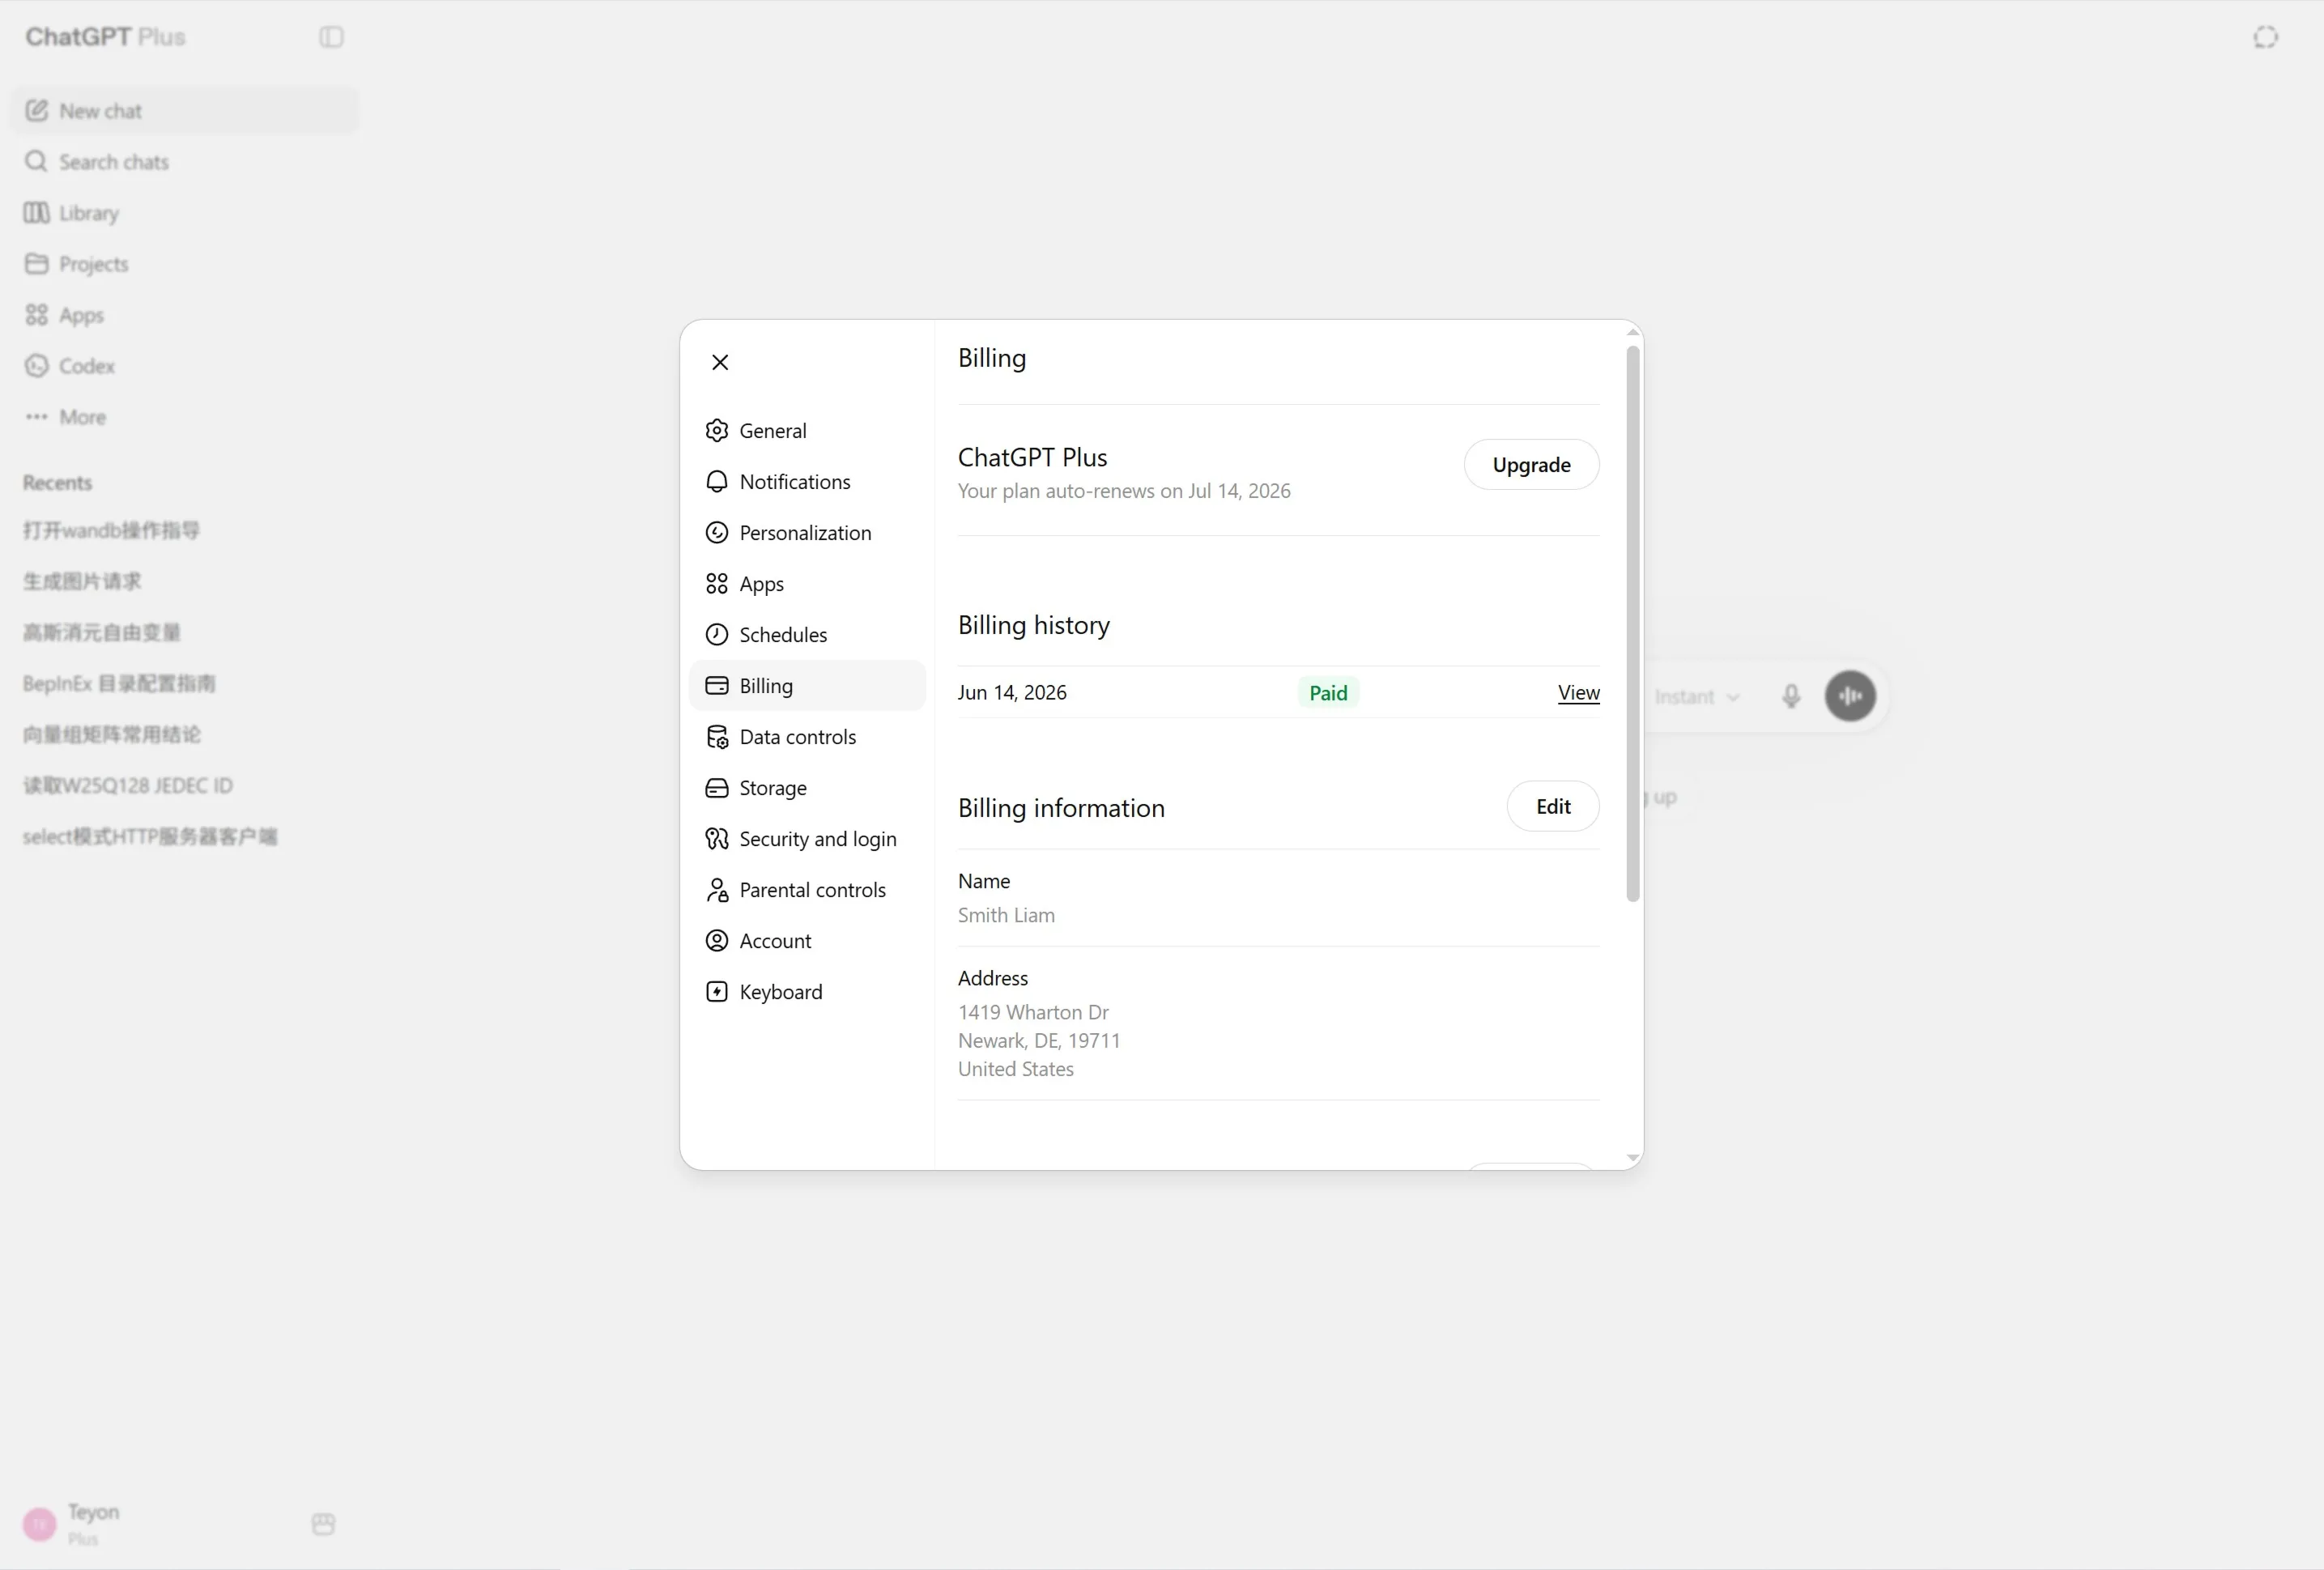Open Apps settings in the dialog
The height and width of the screenshot is (1570, 2324).
[807, 584]
